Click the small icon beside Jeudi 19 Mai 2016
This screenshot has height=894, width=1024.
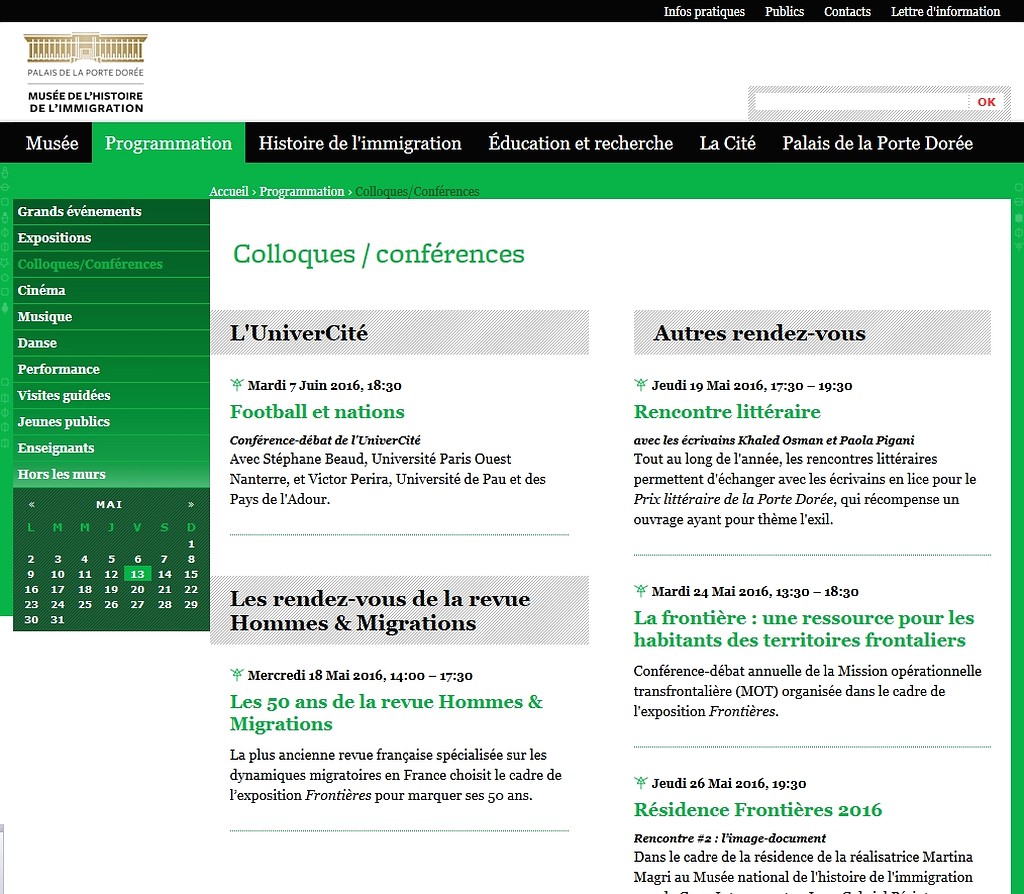[641, 385]
